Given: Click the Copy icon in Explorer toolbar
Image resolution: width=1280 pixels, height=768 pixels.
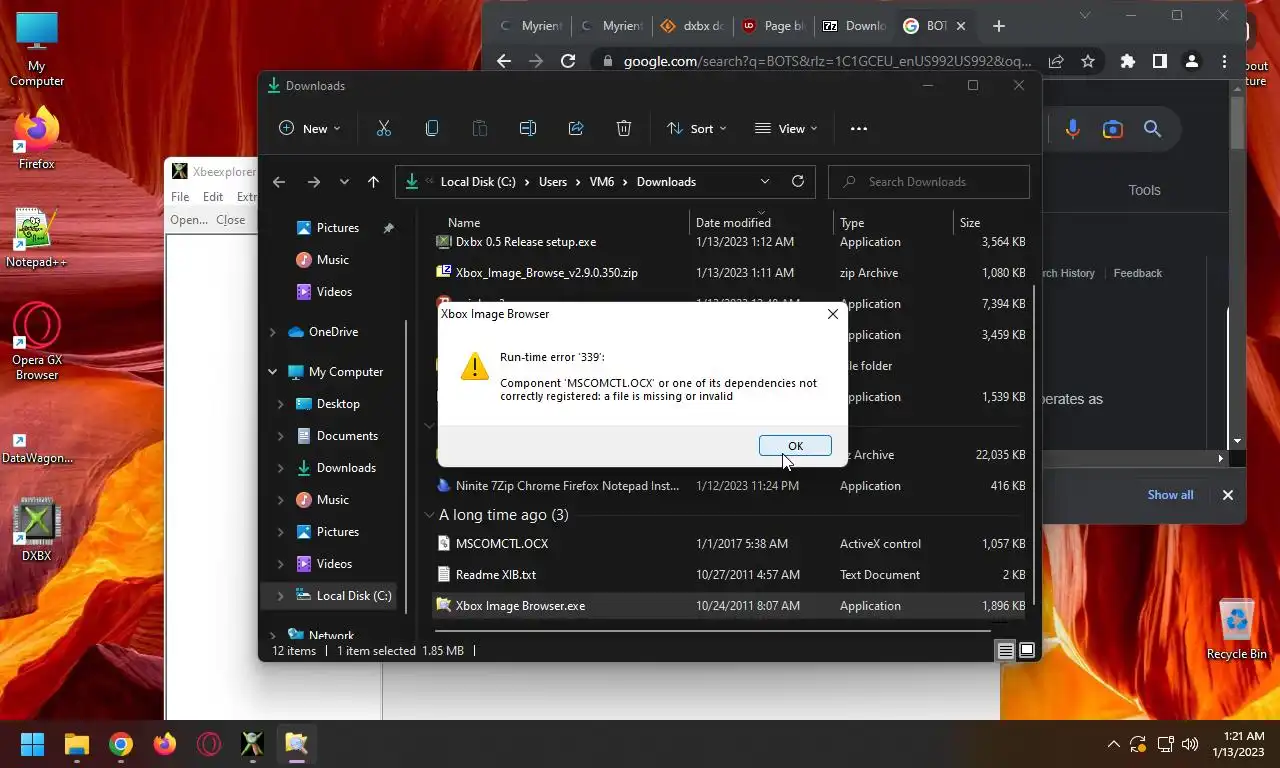Looking at the screenshot, I should click(432, 128).
